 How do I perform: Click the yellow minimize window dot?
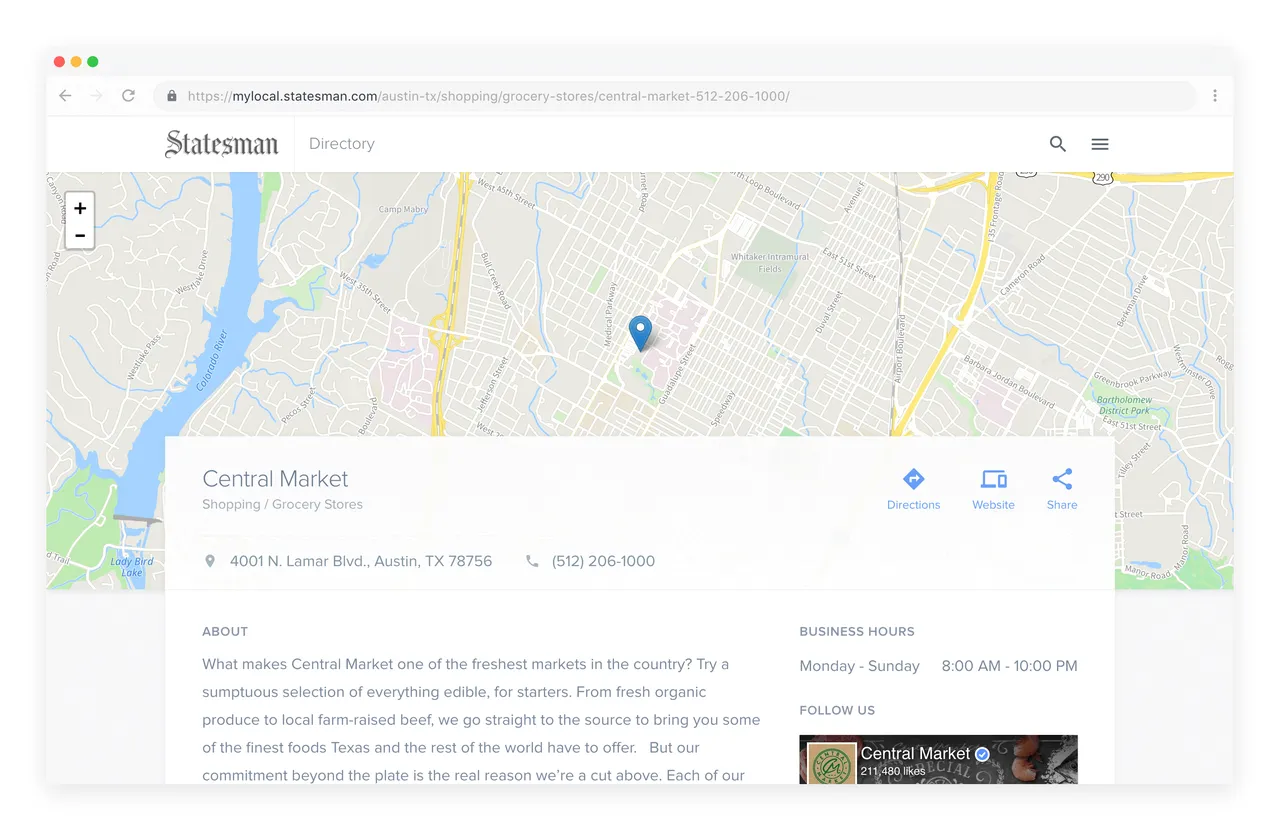76,62
